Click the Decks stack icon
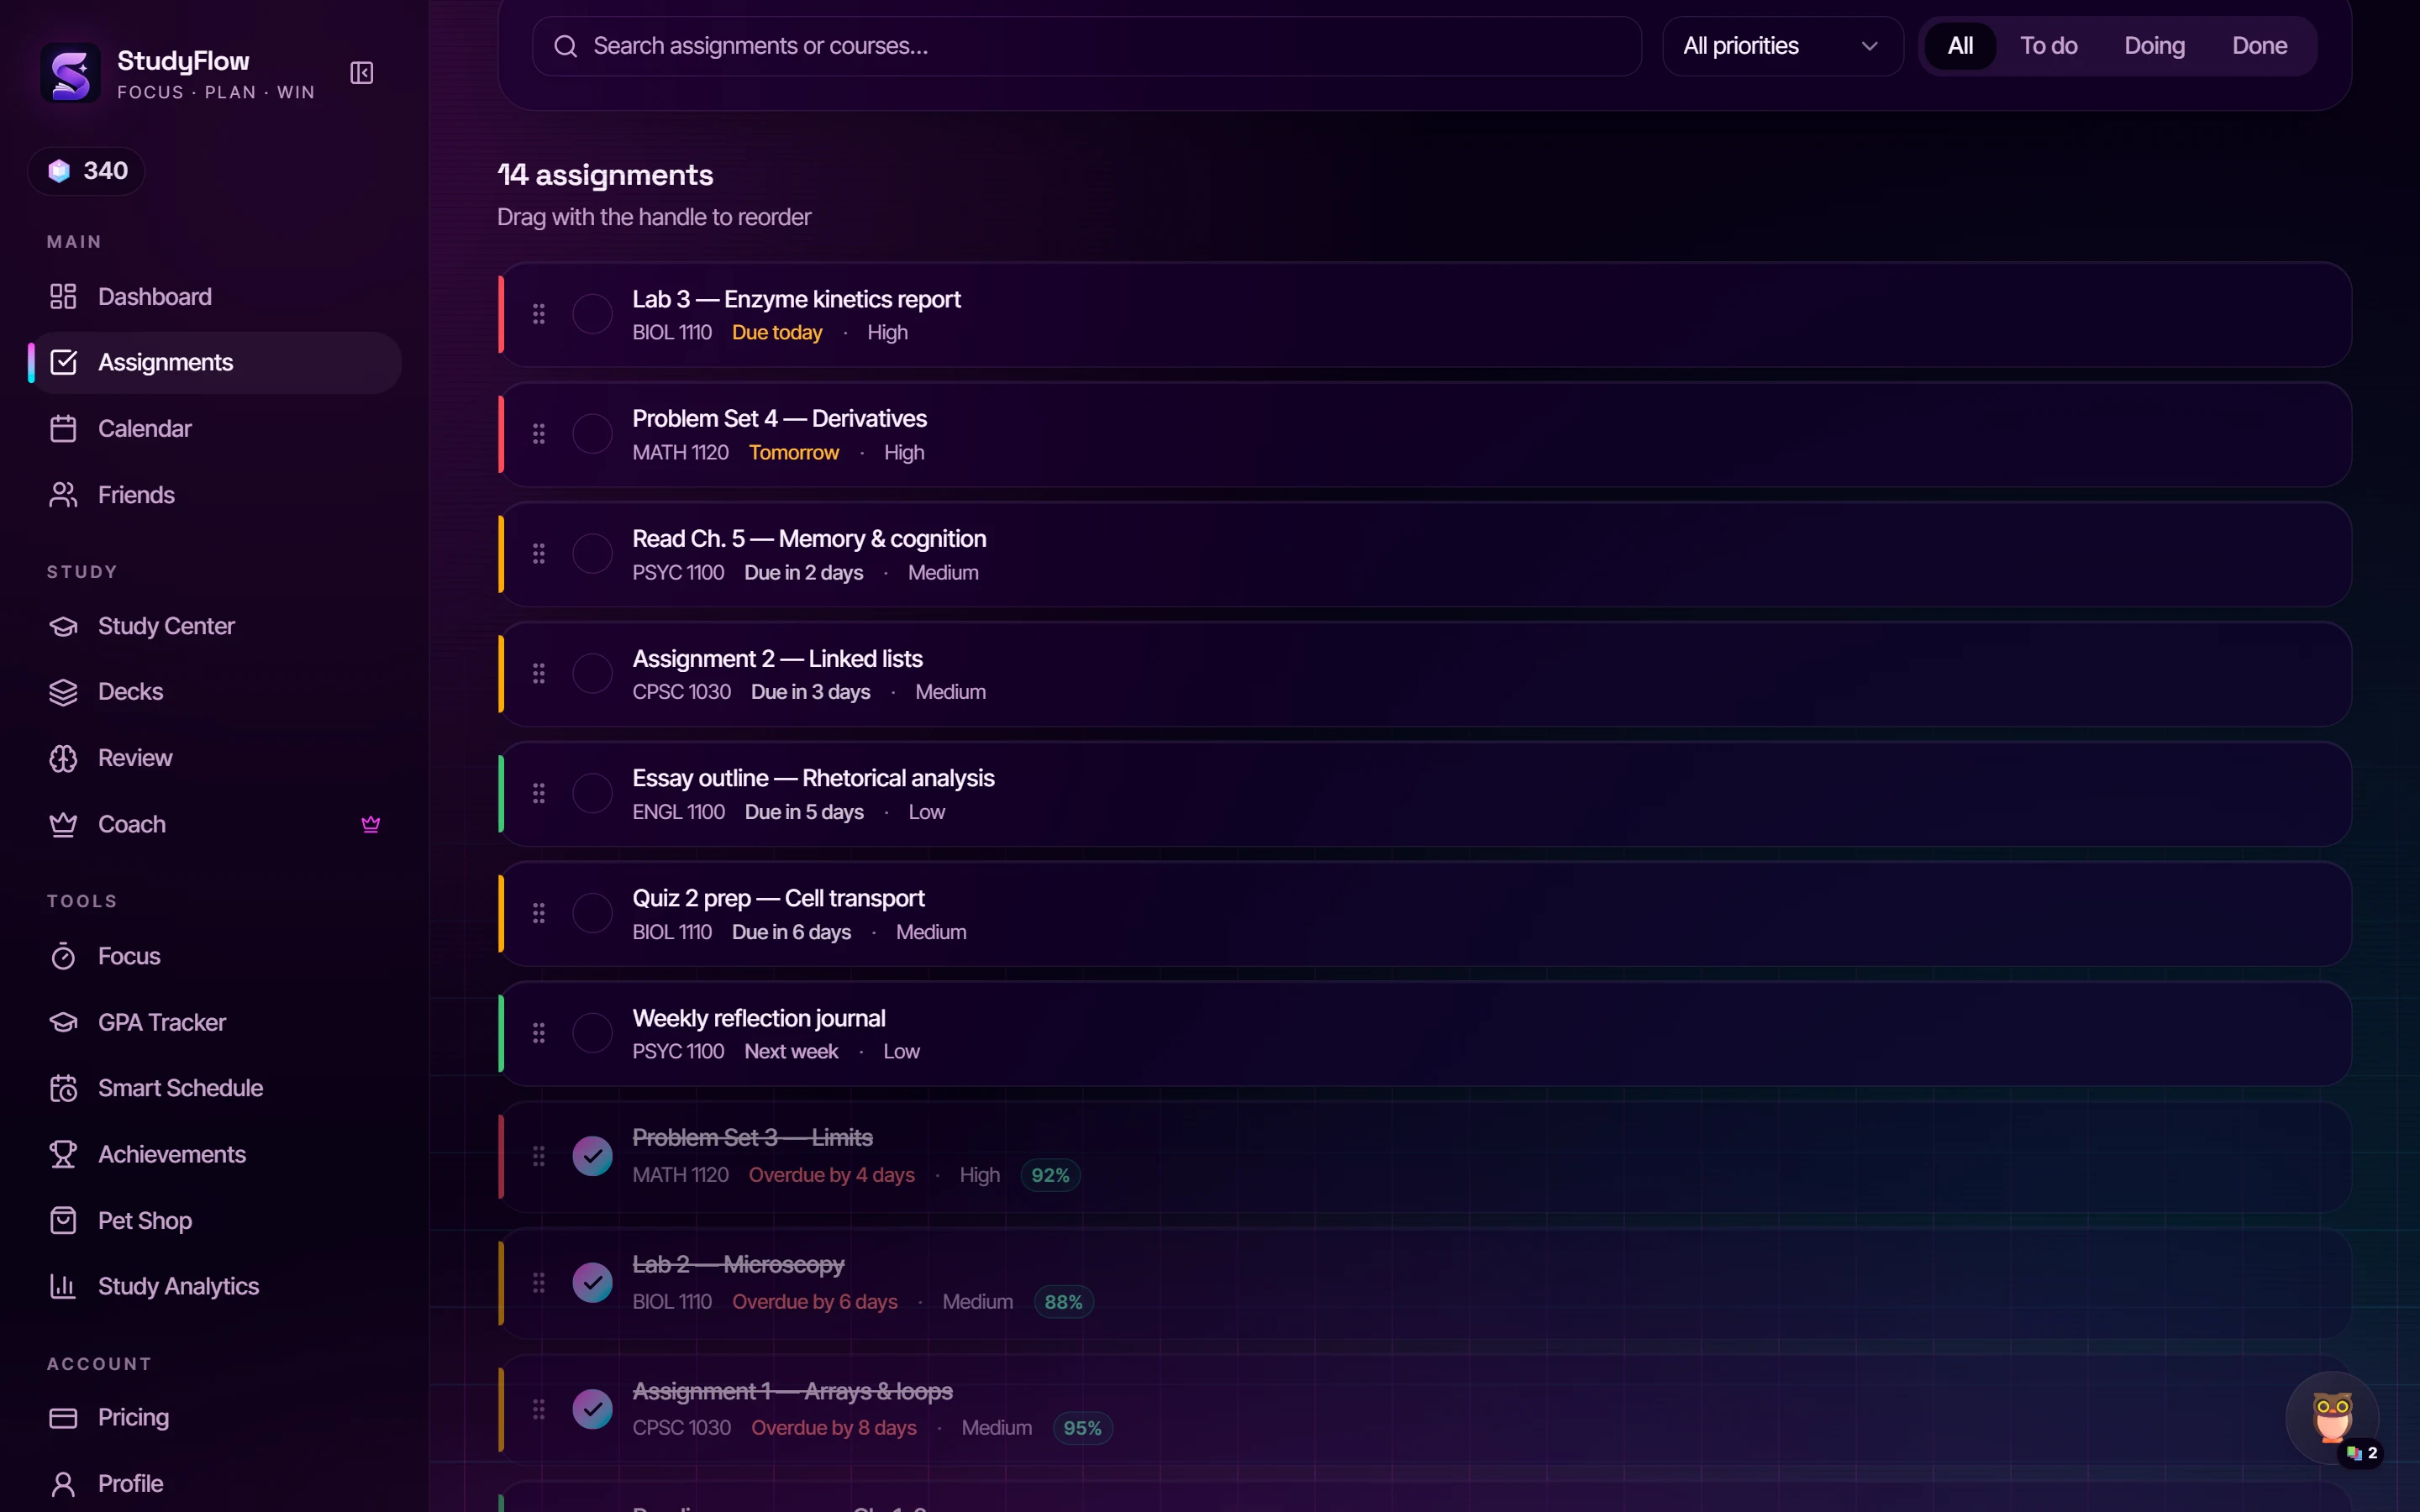The width and height of the screenshot is (2420, 1512). tap(63, 692)
